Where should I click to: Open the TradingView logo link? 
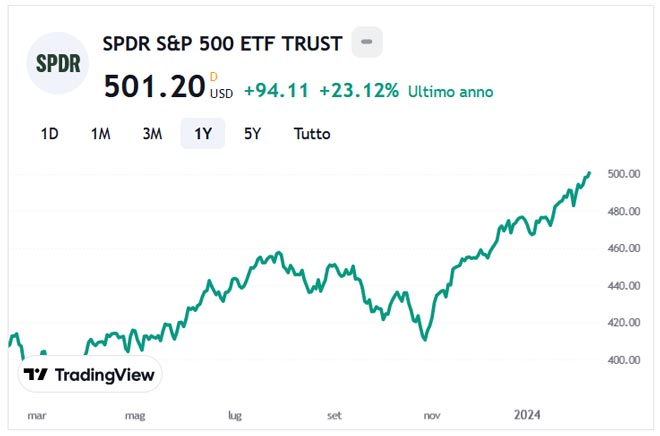coord(90,375)
